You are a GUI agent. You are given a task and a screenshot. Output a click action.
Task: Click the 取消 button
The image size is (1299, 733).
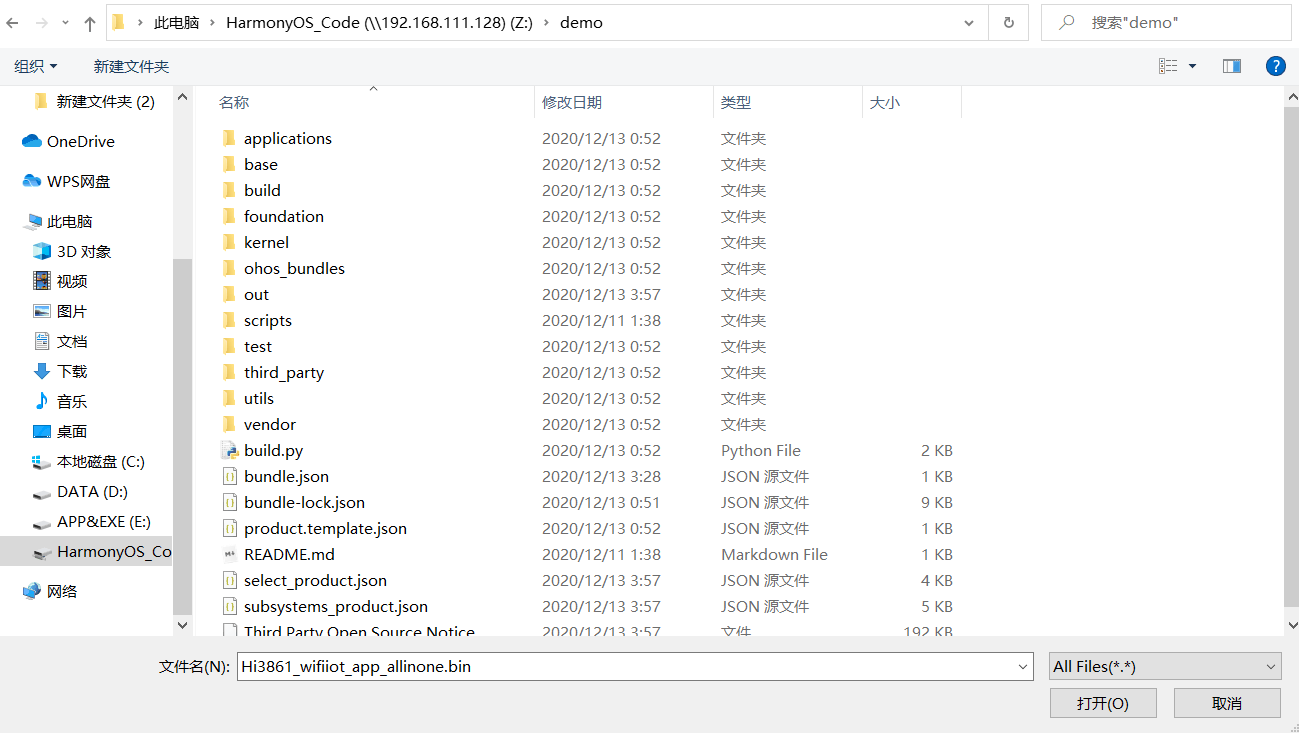pyautogui.click(x=1227, y=703)
